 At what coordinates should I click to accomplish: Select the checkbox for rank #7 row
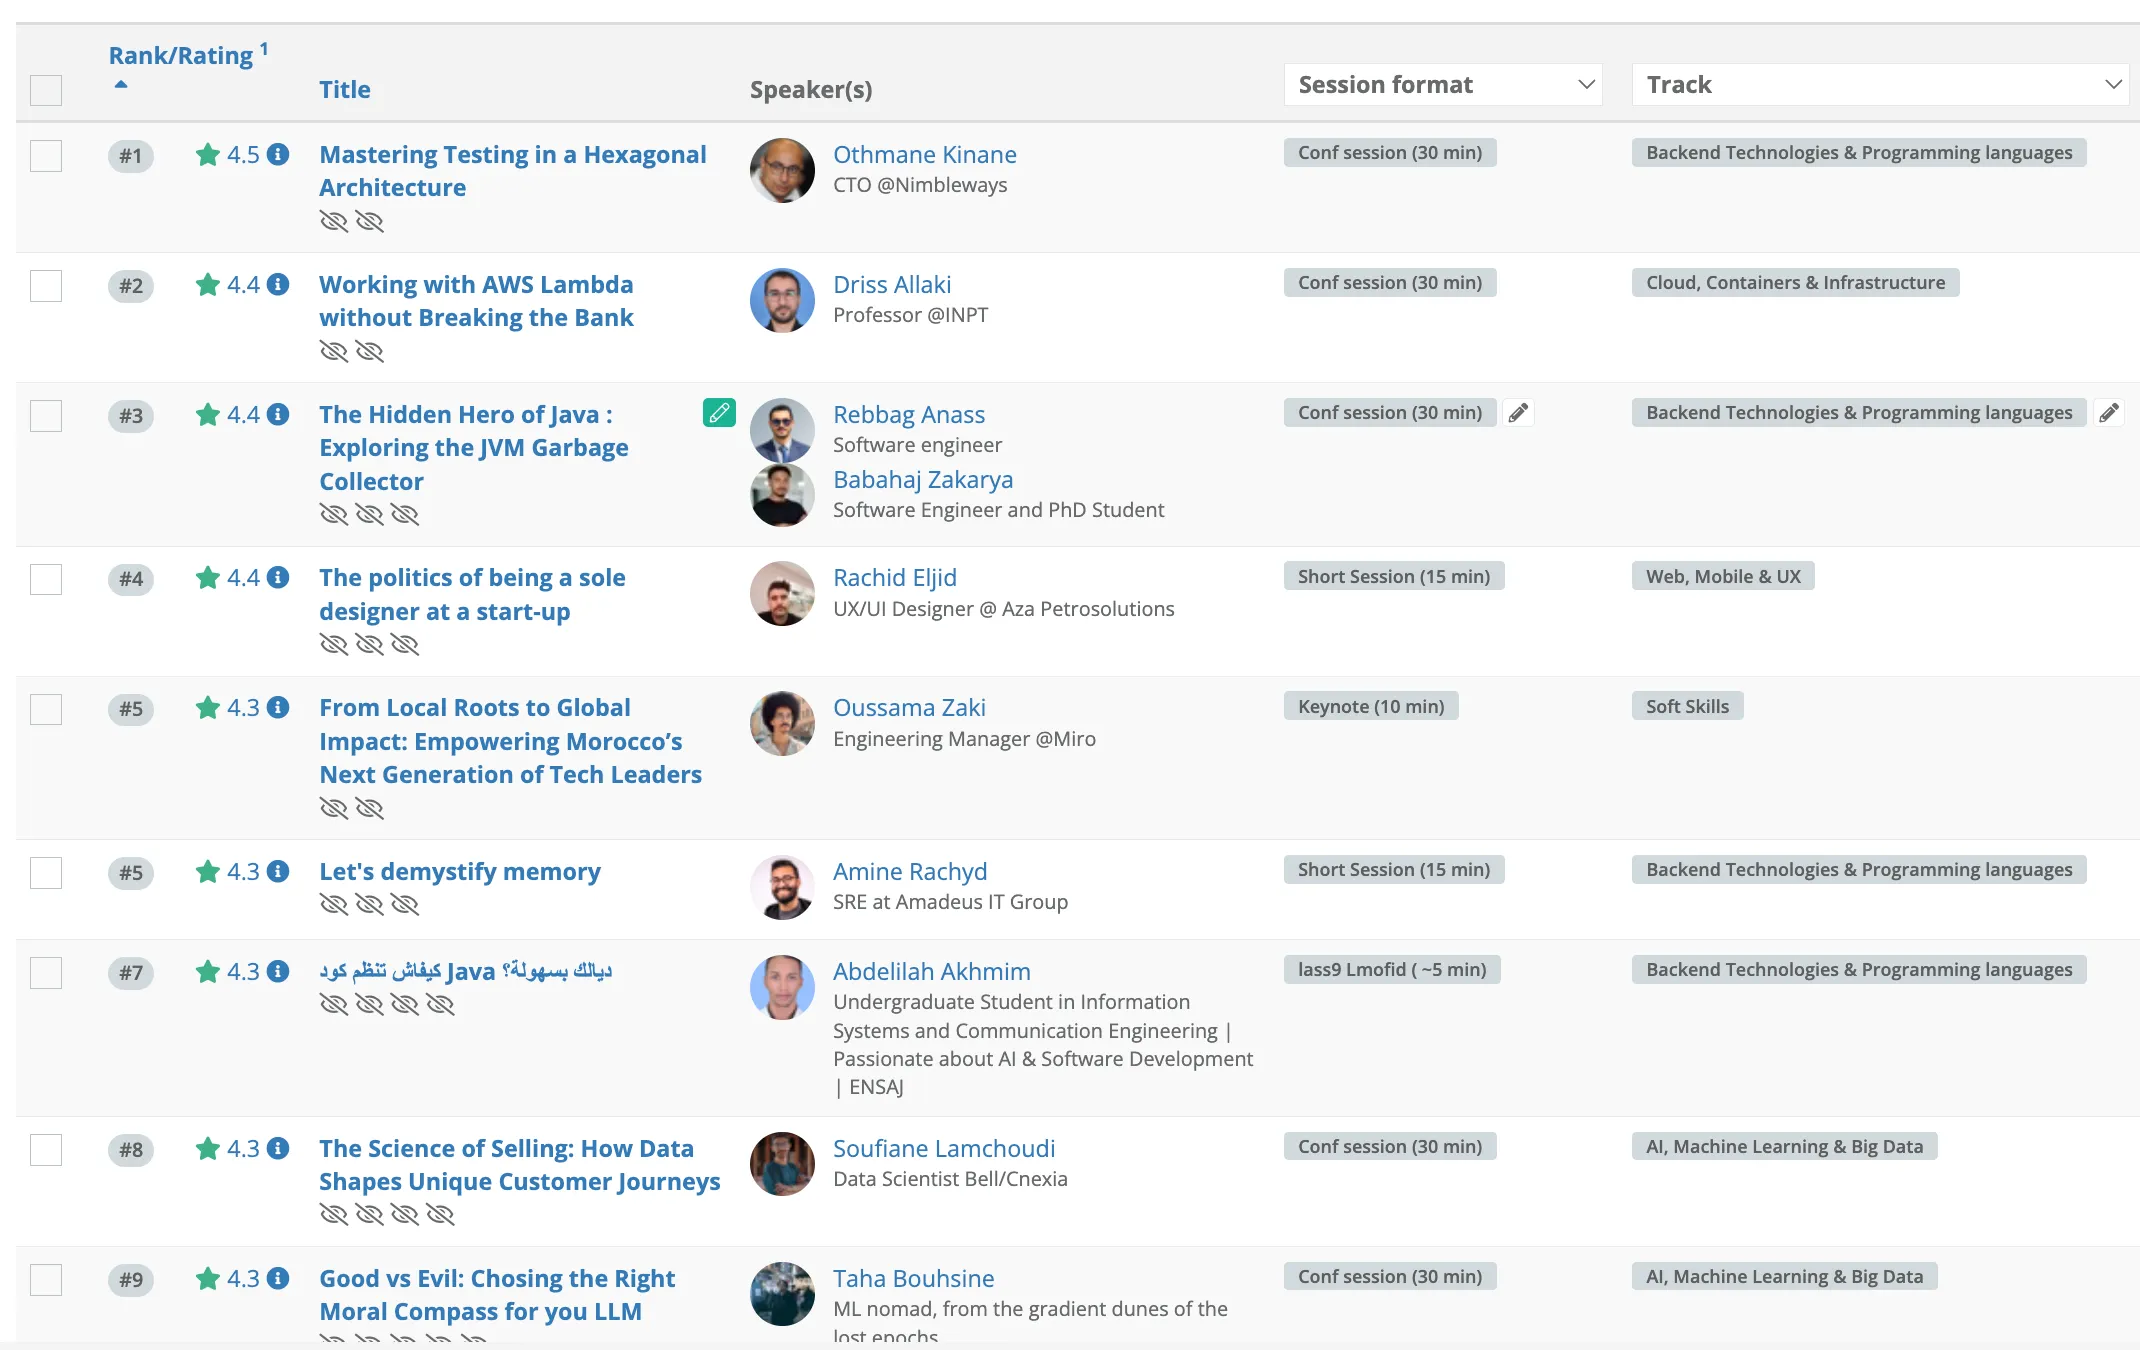46,973
